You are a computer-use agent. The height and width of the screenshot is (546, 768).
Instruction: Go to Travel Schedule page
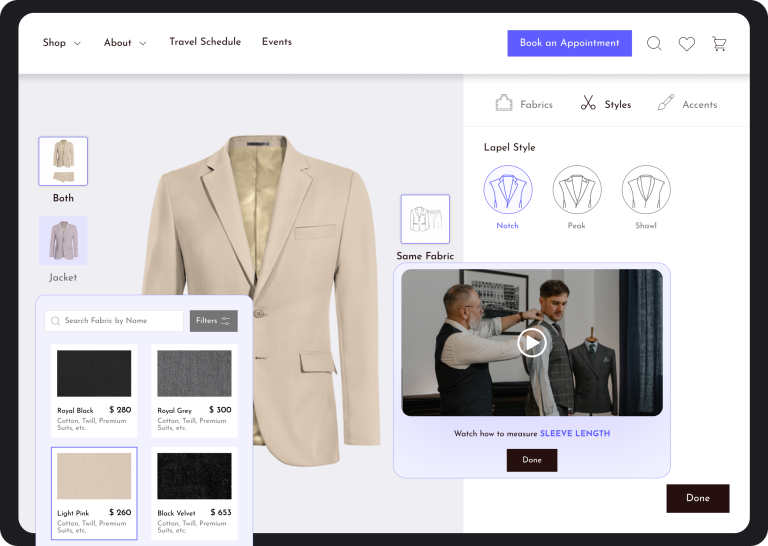pyautogui.click(x=205, y=42)
